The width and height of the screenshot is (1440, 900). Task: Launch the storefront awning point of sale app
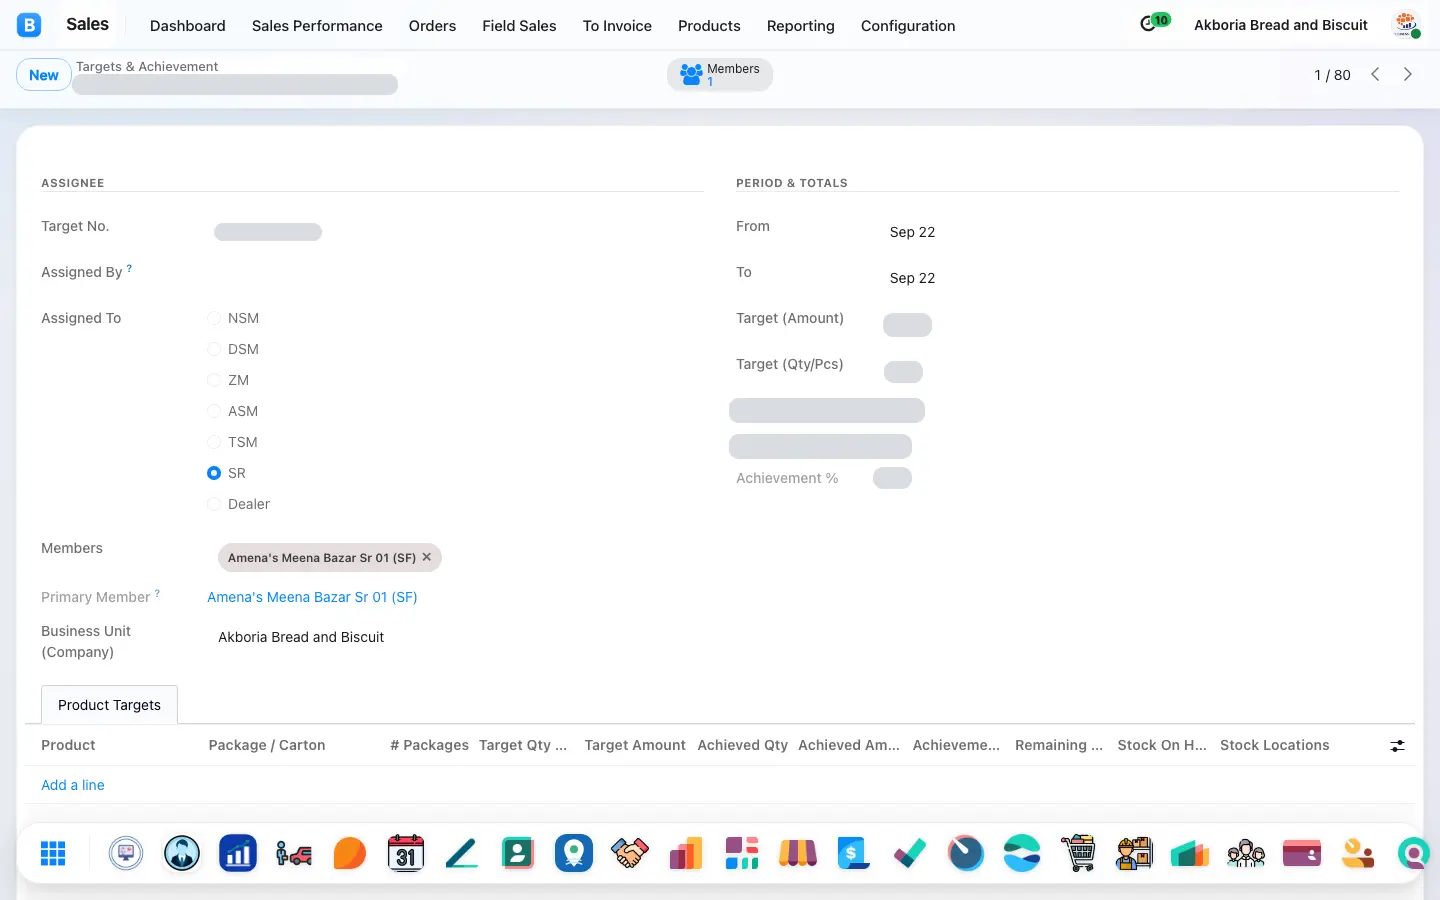coord(798,853)
